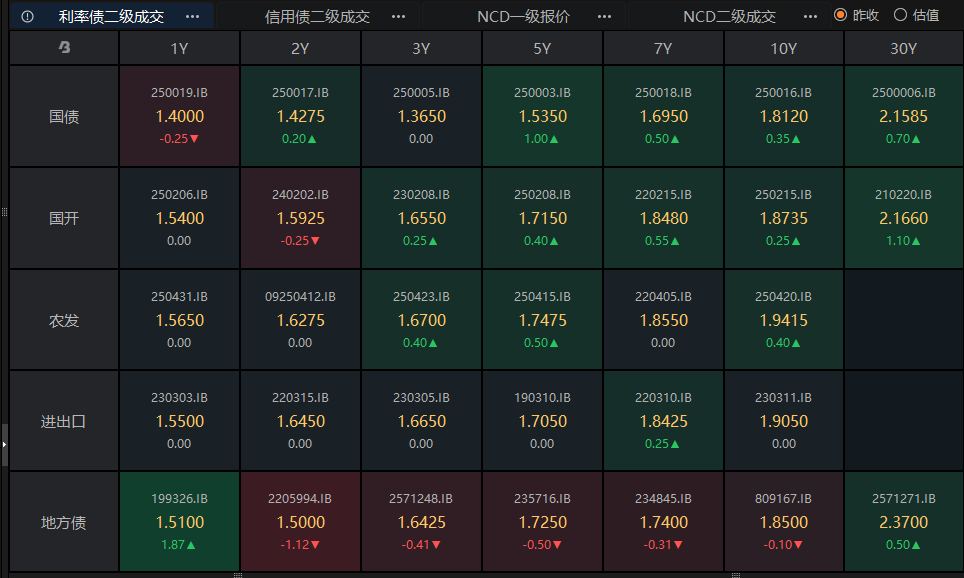
Task: Switch to the NCD一级报价 tab
Action: (524, 16)
